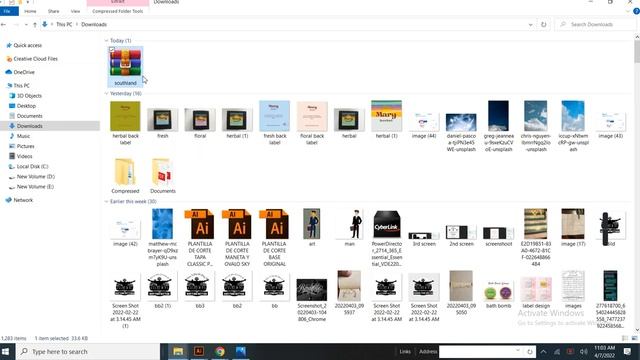Open address bar history dropdown
640x360 pixels.
tap(530, 24)
